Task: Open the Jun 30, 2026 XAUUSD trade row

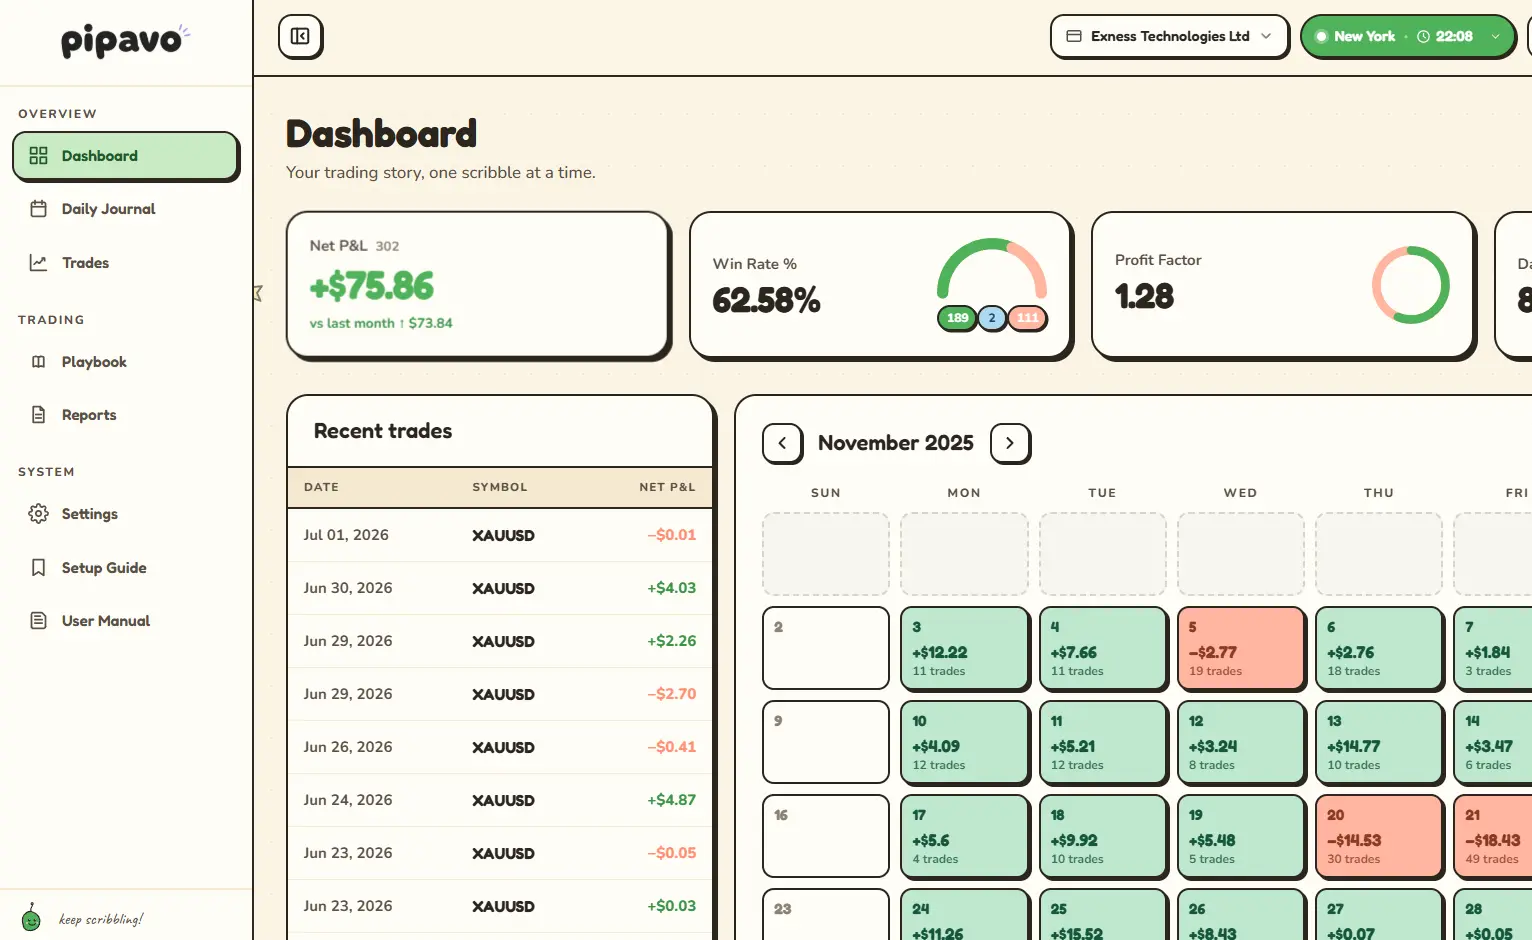Action: [x=500, y=588]
